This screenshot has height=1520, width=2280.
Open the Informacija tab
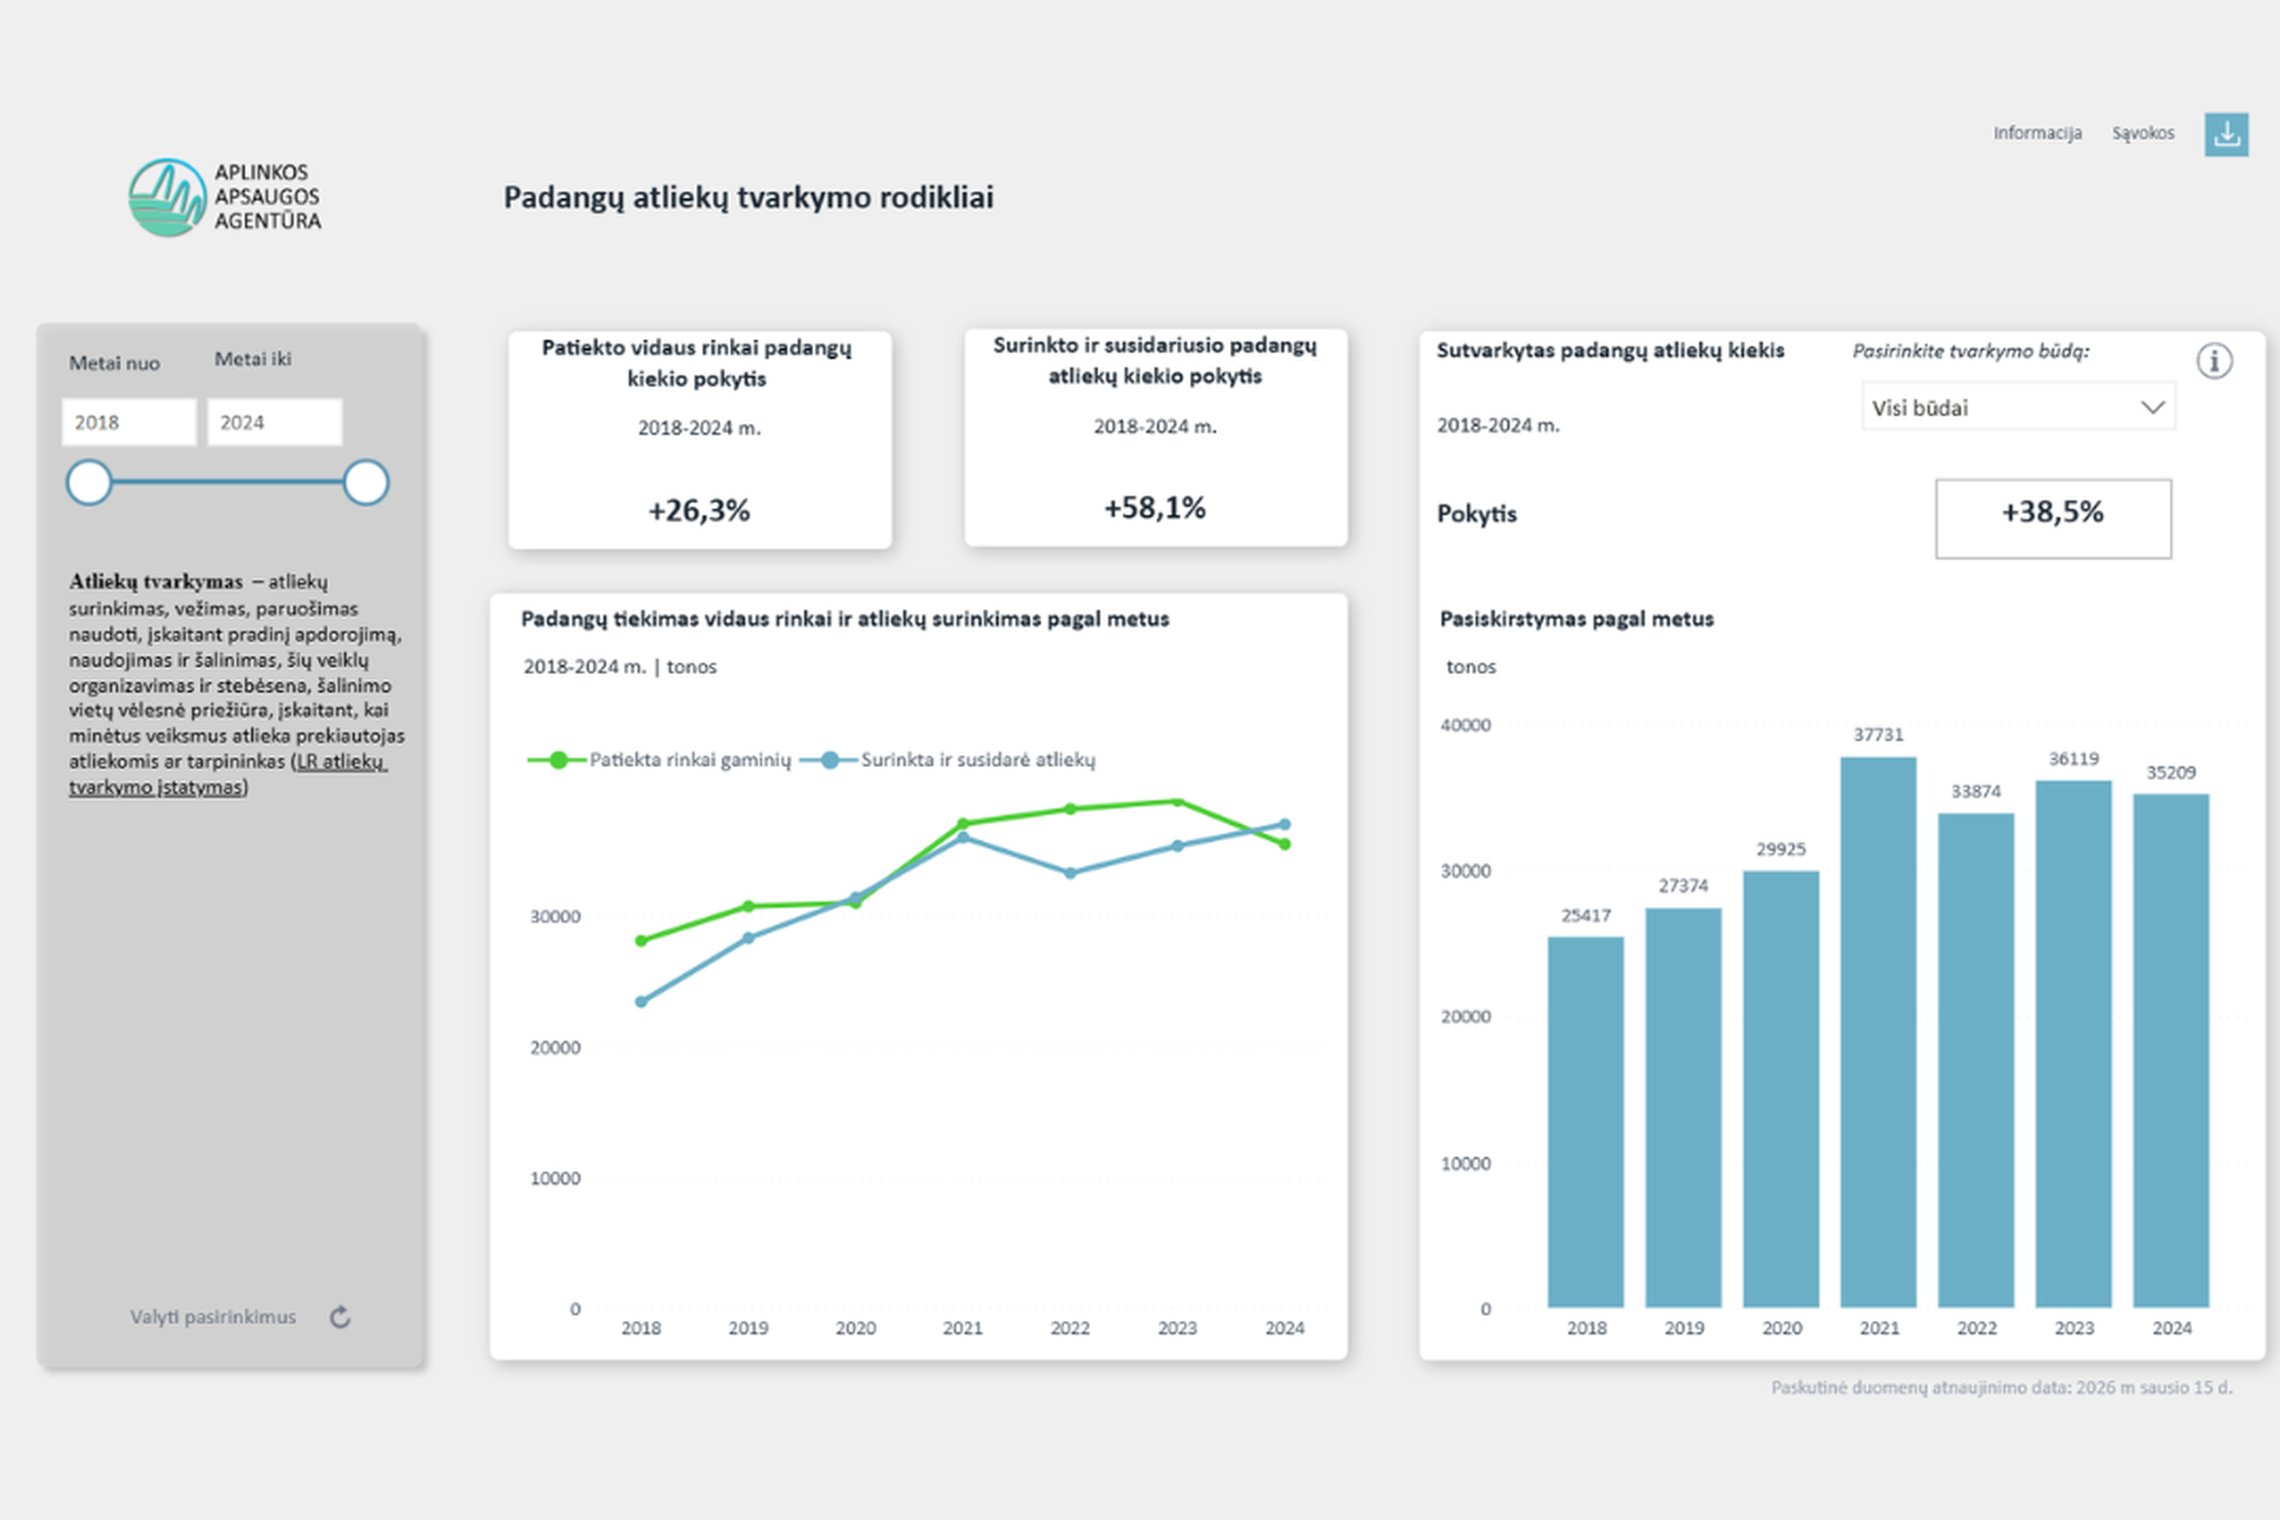point(2037,133)
